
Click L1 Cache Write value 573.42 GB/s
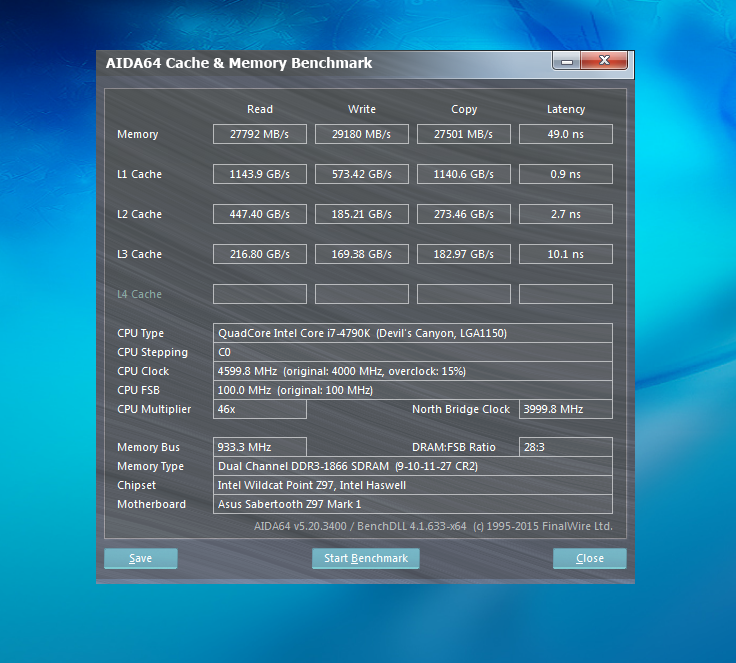coord(361,174)
